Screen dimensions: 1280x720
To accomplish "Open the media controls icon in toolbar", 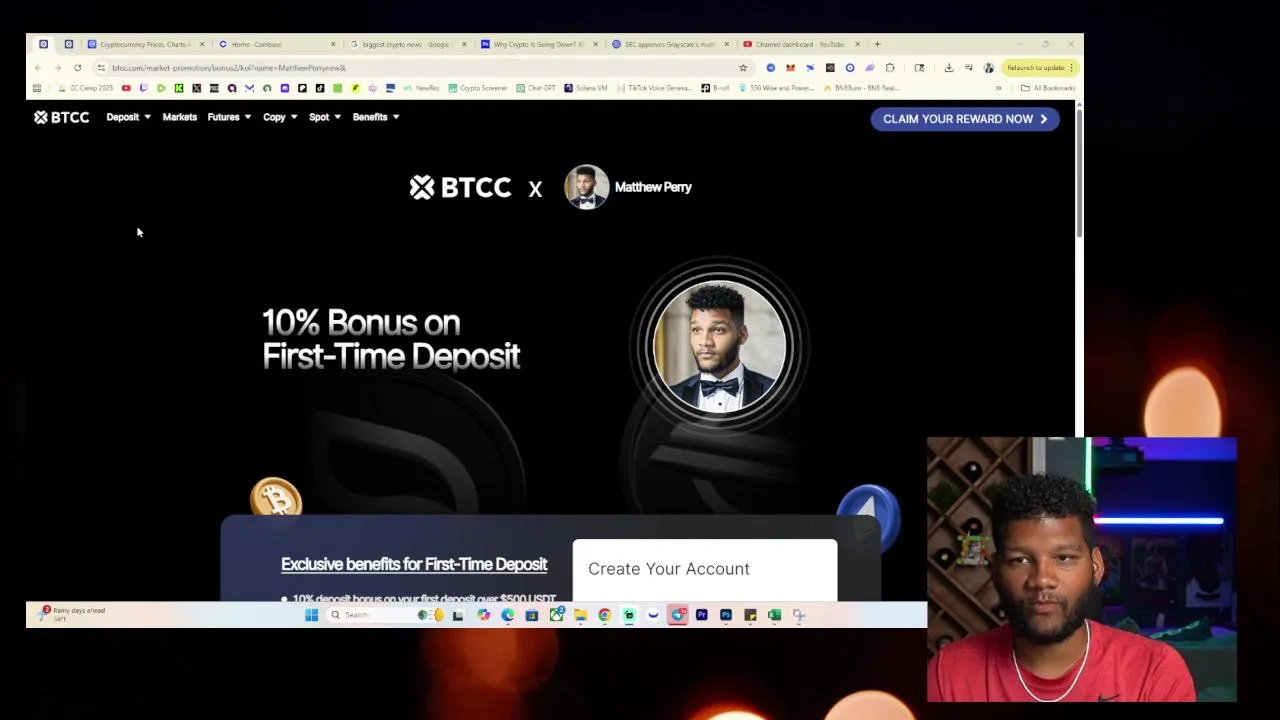I will pos(969,68).
